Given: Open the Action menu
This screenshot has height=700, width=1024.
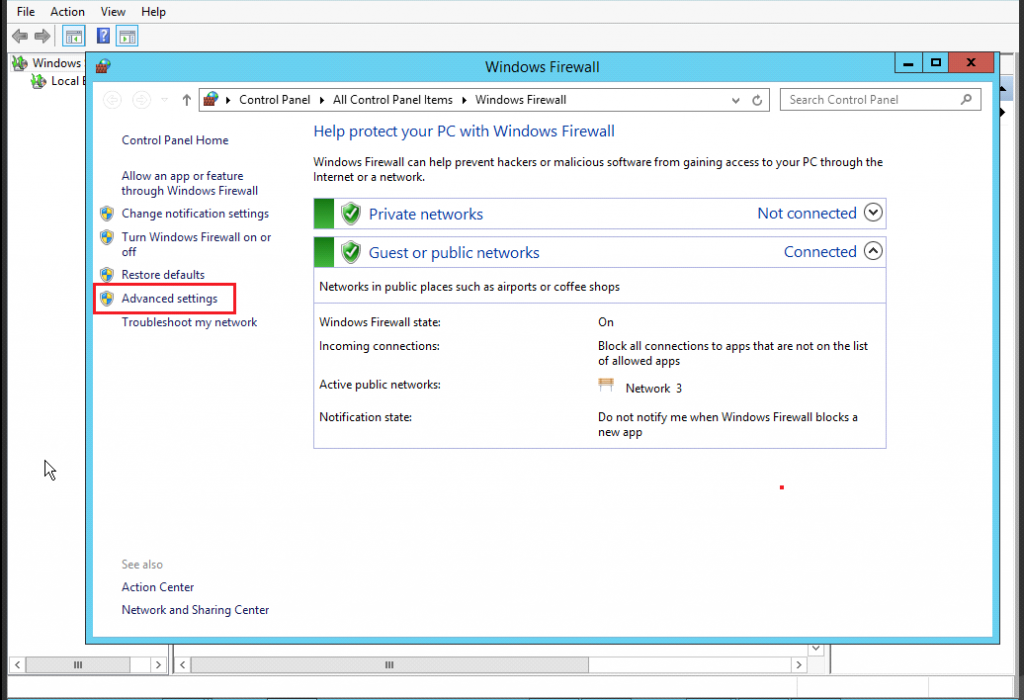Looking at the screenshot, I should pyautogui.click(x=67, y=12).
